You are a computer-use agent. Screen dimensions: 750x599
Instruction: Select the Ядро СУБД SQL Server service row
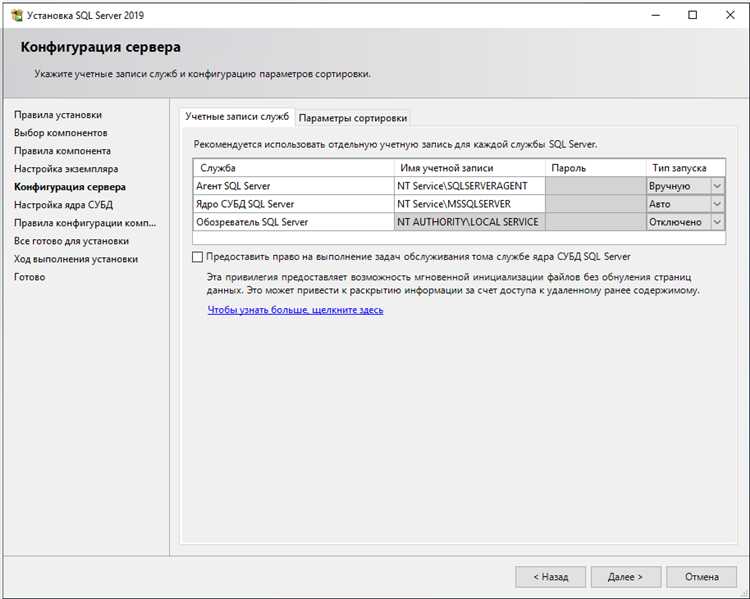pyautogui.click(x=294, y=204)
